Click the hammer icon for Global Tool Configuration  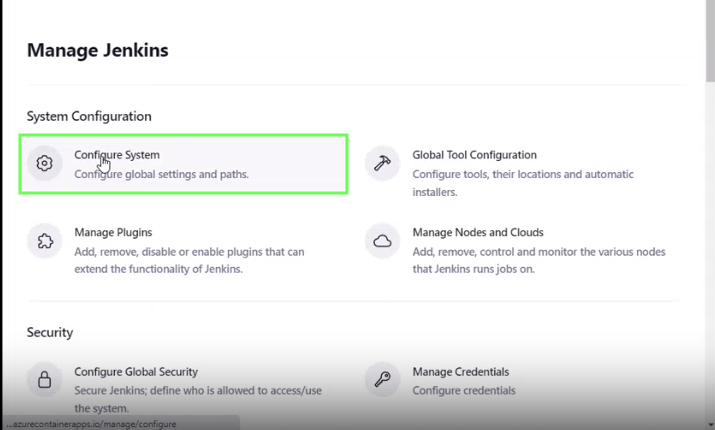[382, 163]
